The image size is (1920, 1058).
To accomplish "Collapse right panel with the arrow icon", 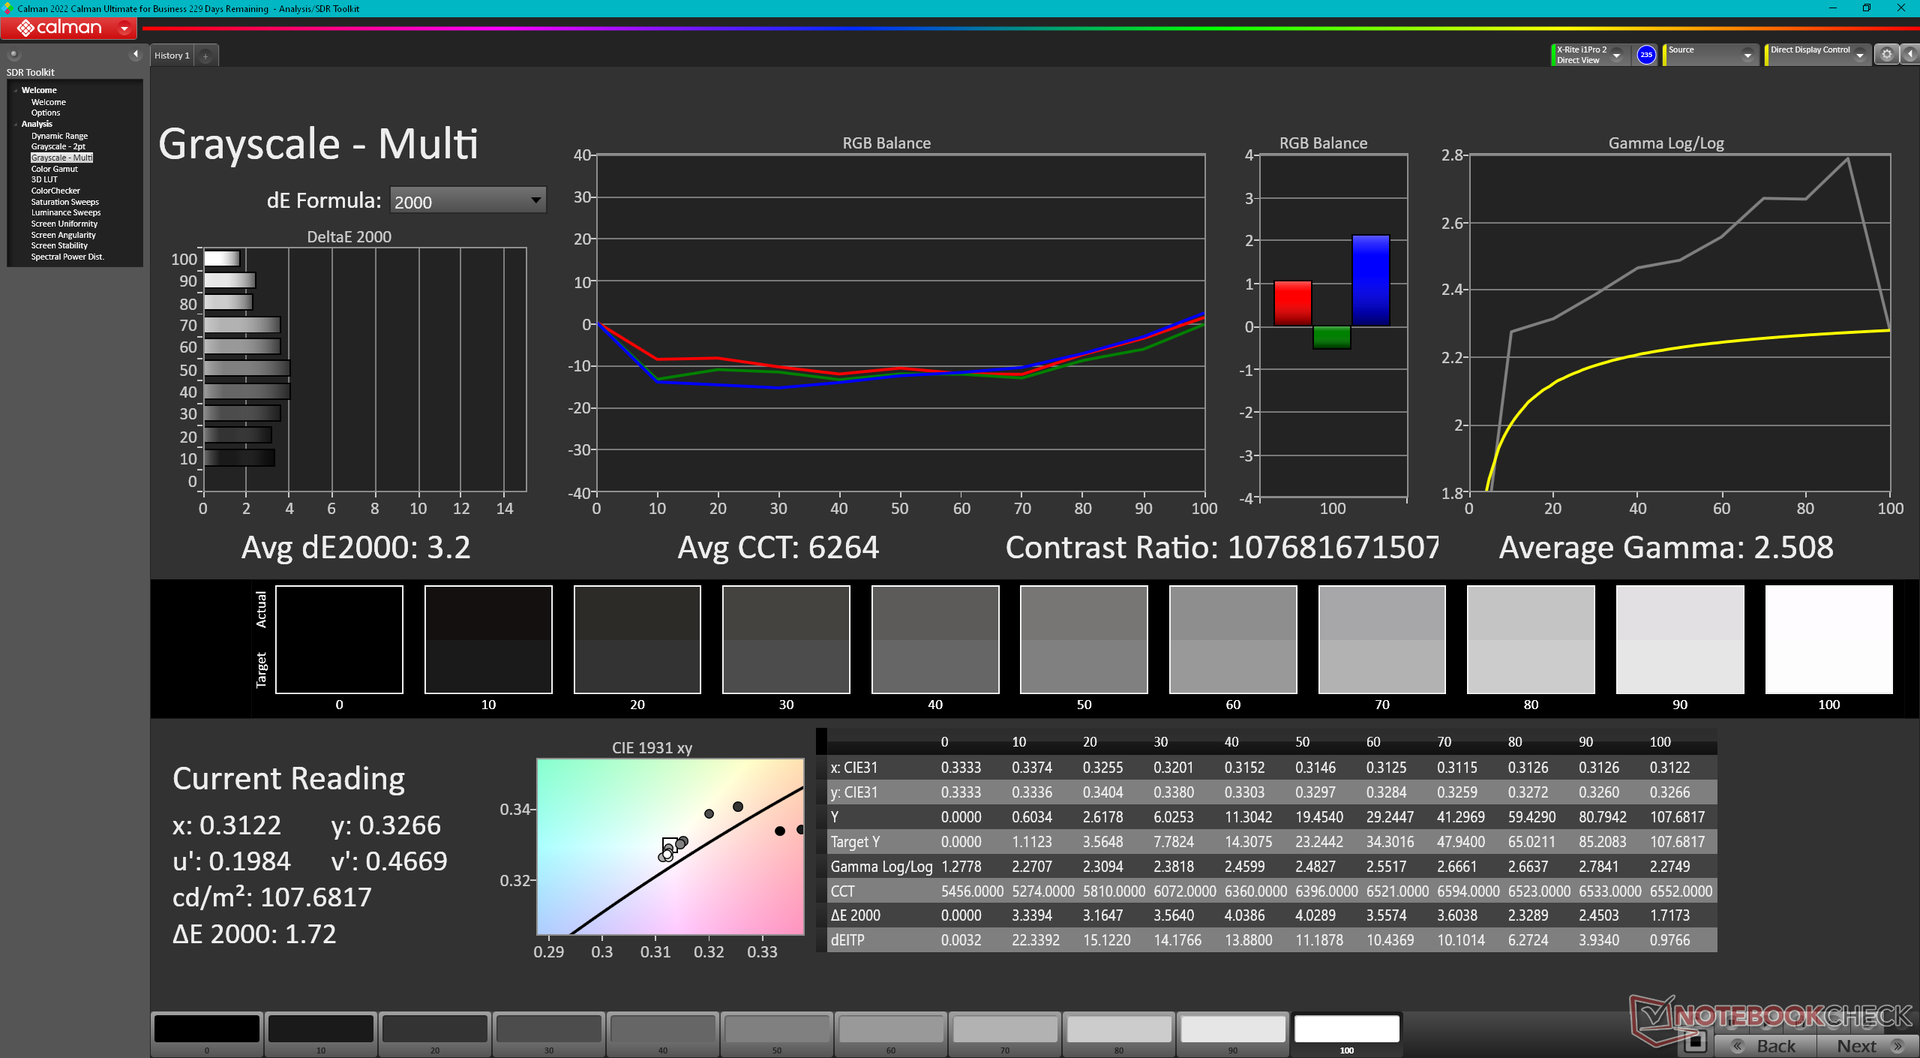I will pos(1908,55).
